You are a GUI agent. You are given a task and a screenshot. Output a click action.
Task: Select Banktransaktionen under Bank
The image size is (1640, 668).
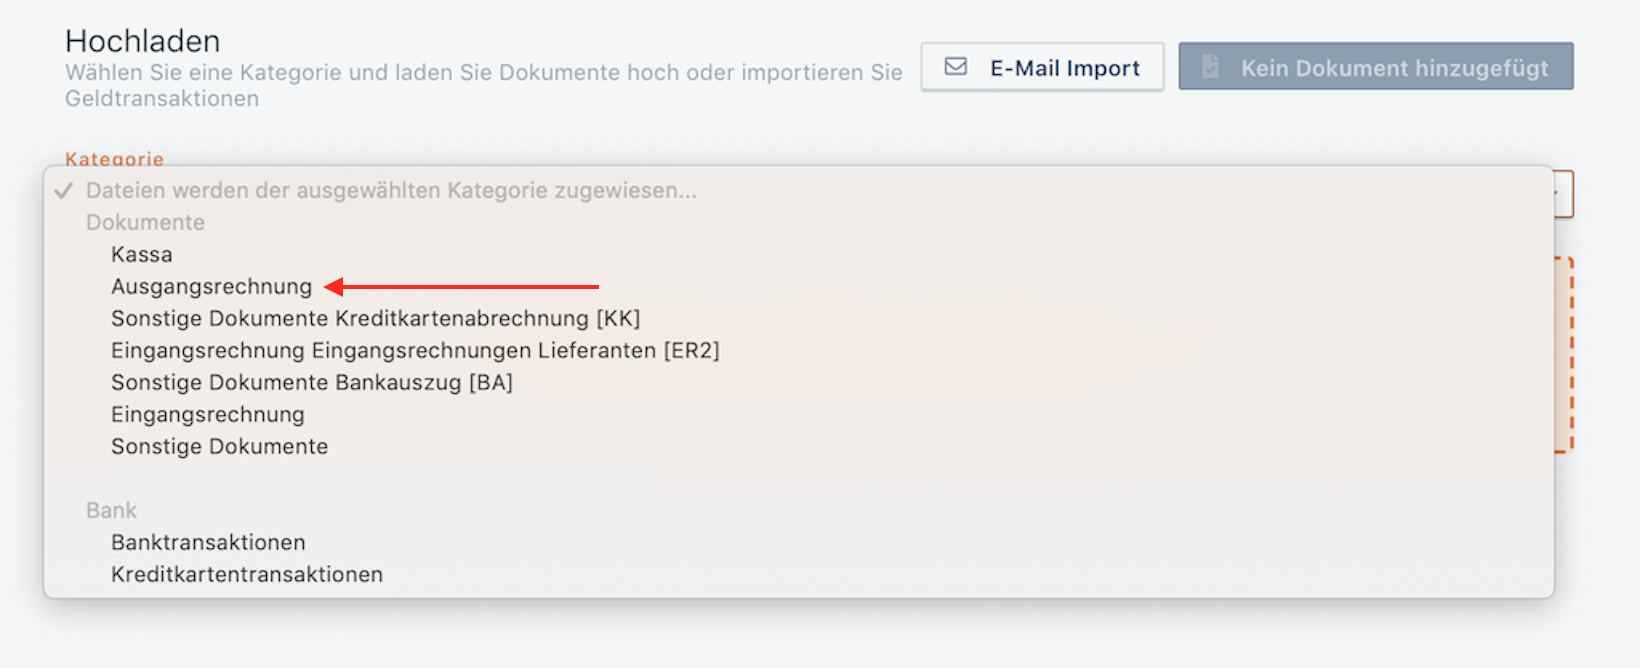(x=207, y=542)
